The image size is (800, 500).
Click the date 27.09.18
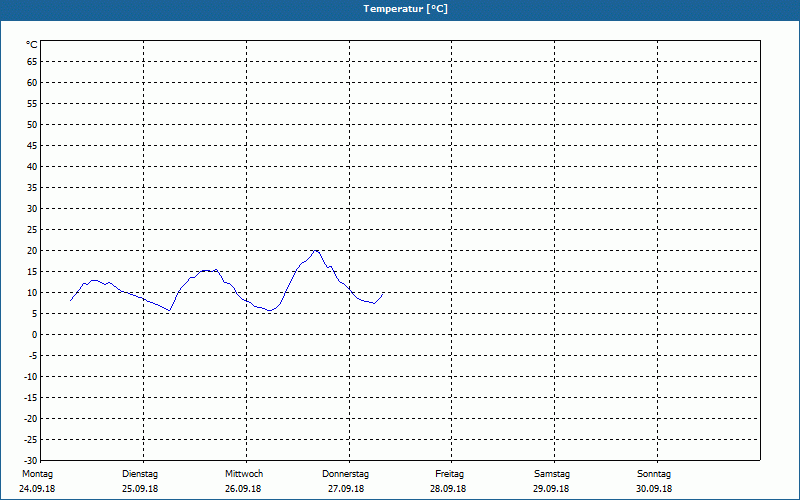coord(346,489)
